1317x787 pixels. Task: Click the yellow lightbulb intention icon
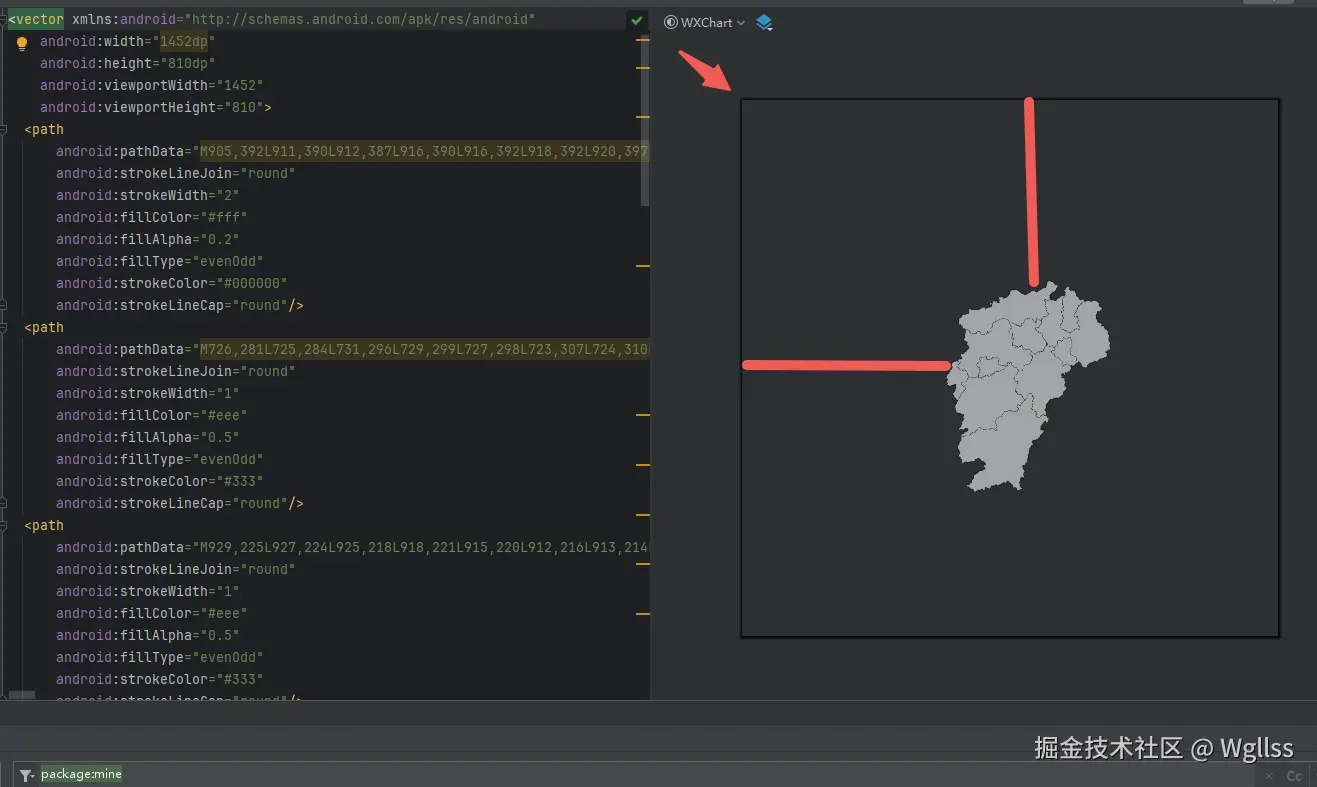click(22, 43)
